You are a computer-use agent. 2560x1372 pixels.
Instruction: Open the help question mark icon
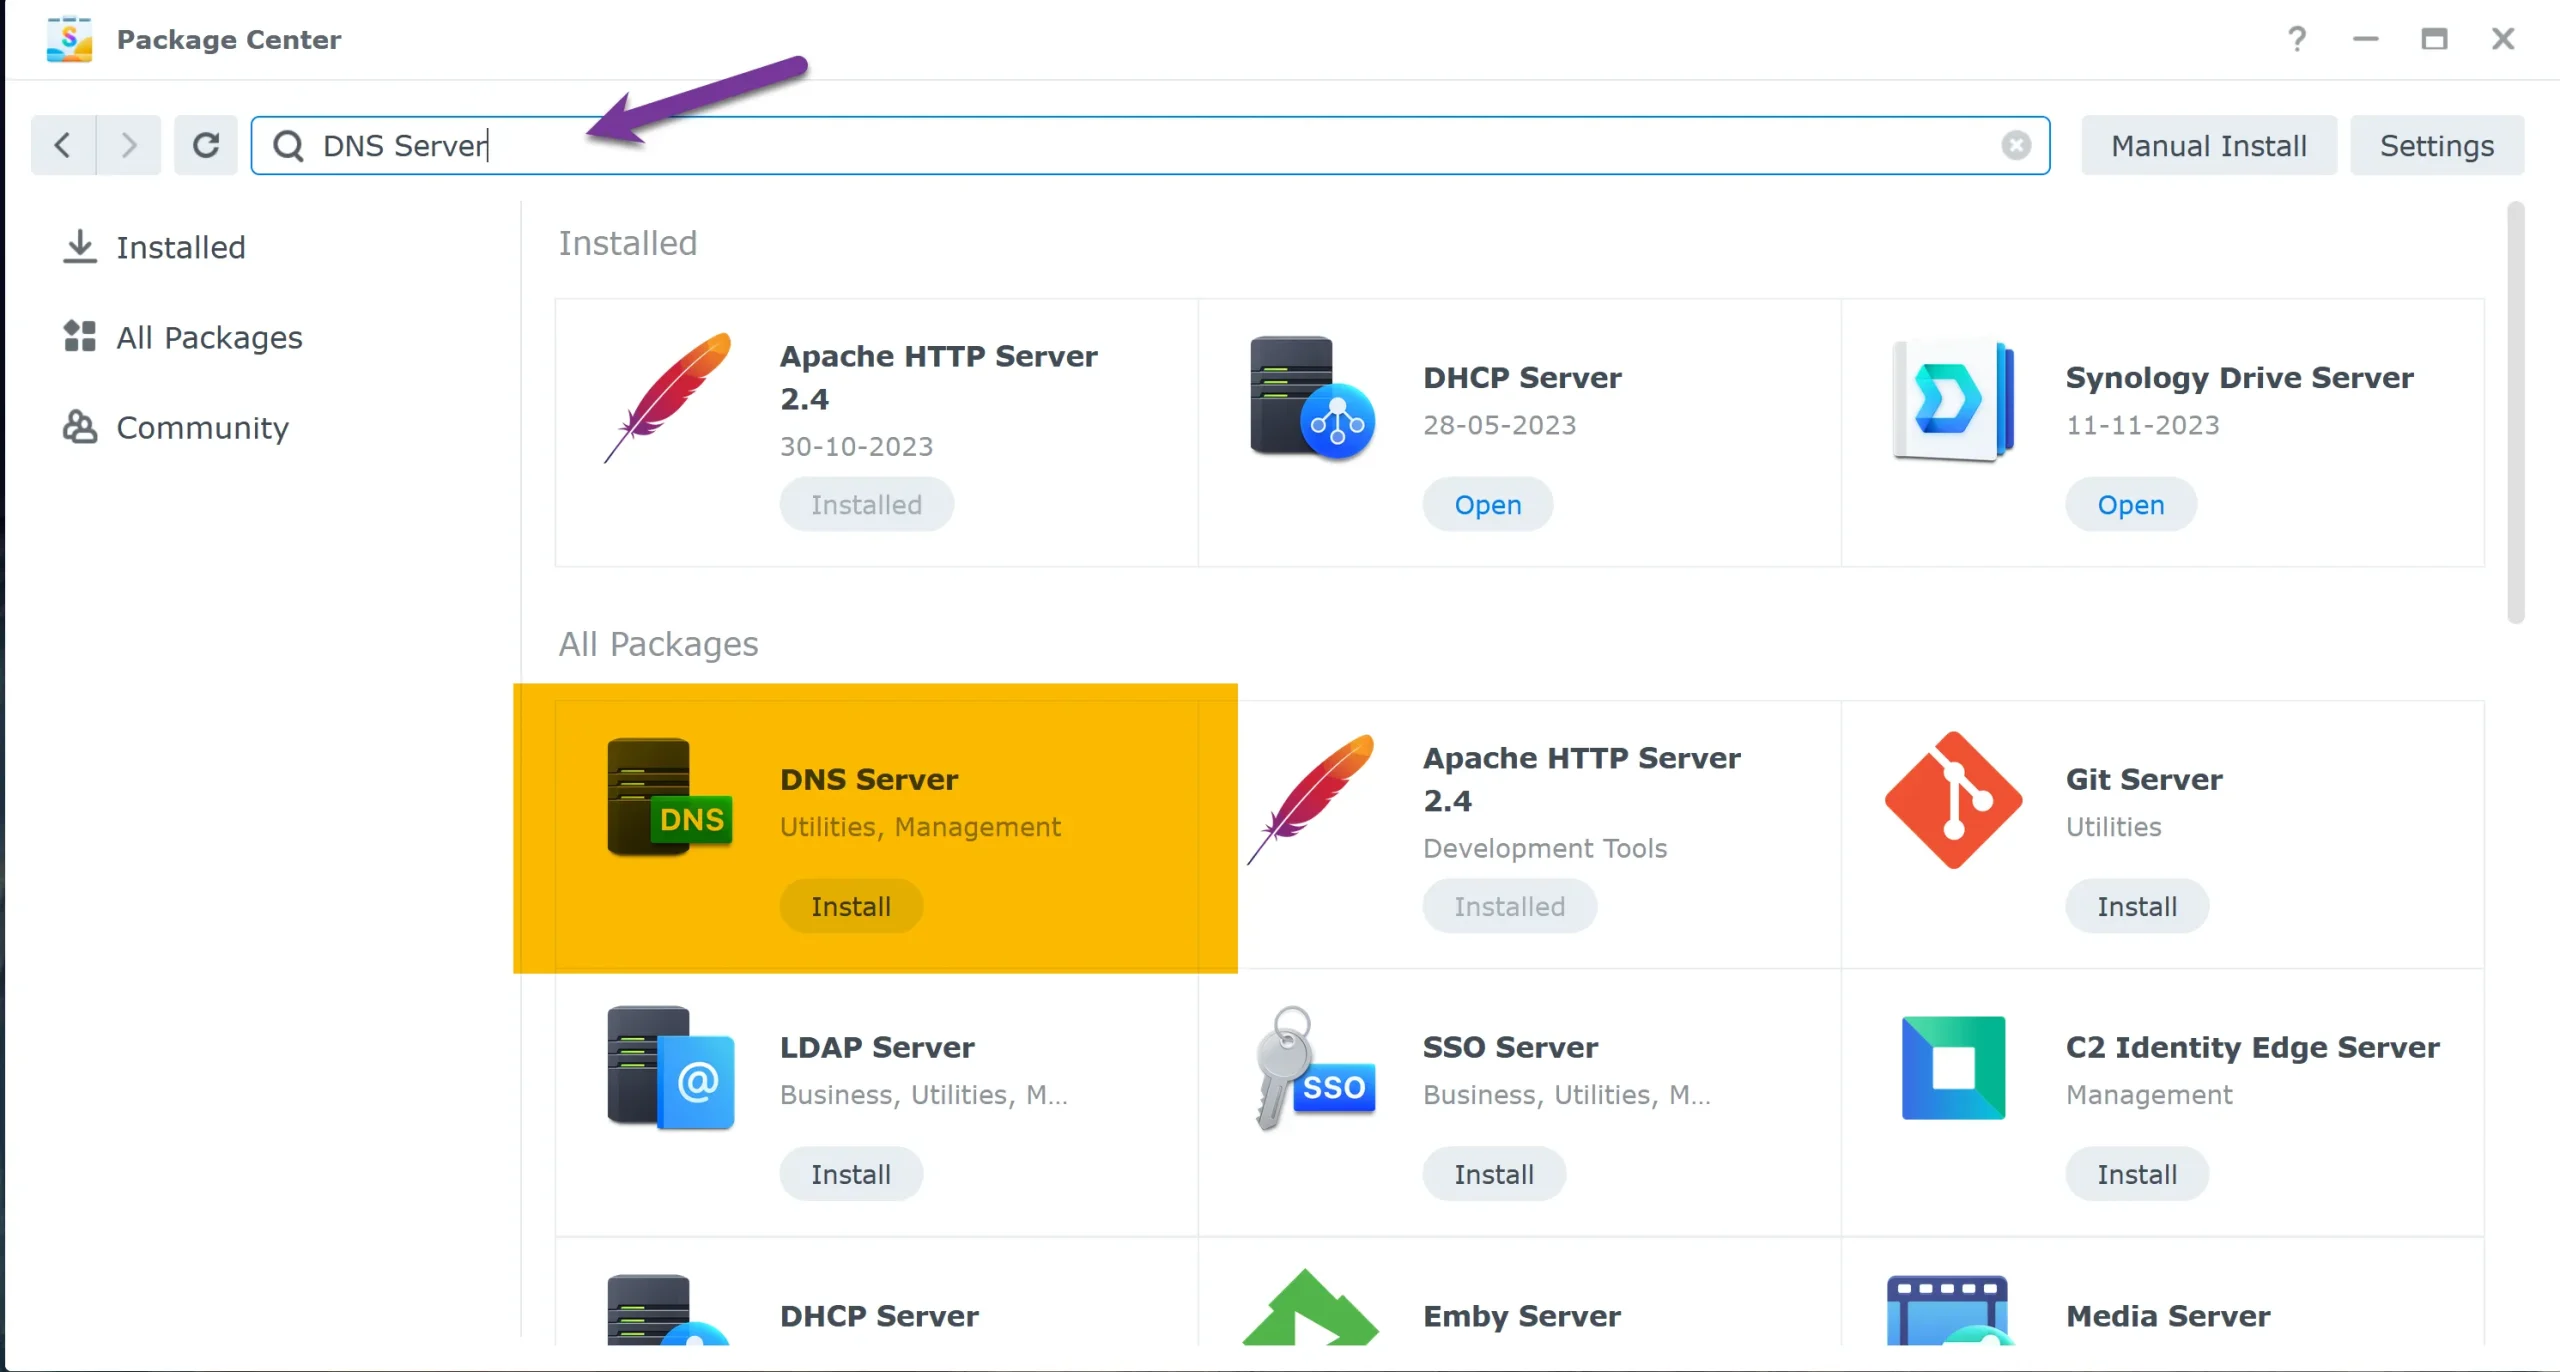2296,39
